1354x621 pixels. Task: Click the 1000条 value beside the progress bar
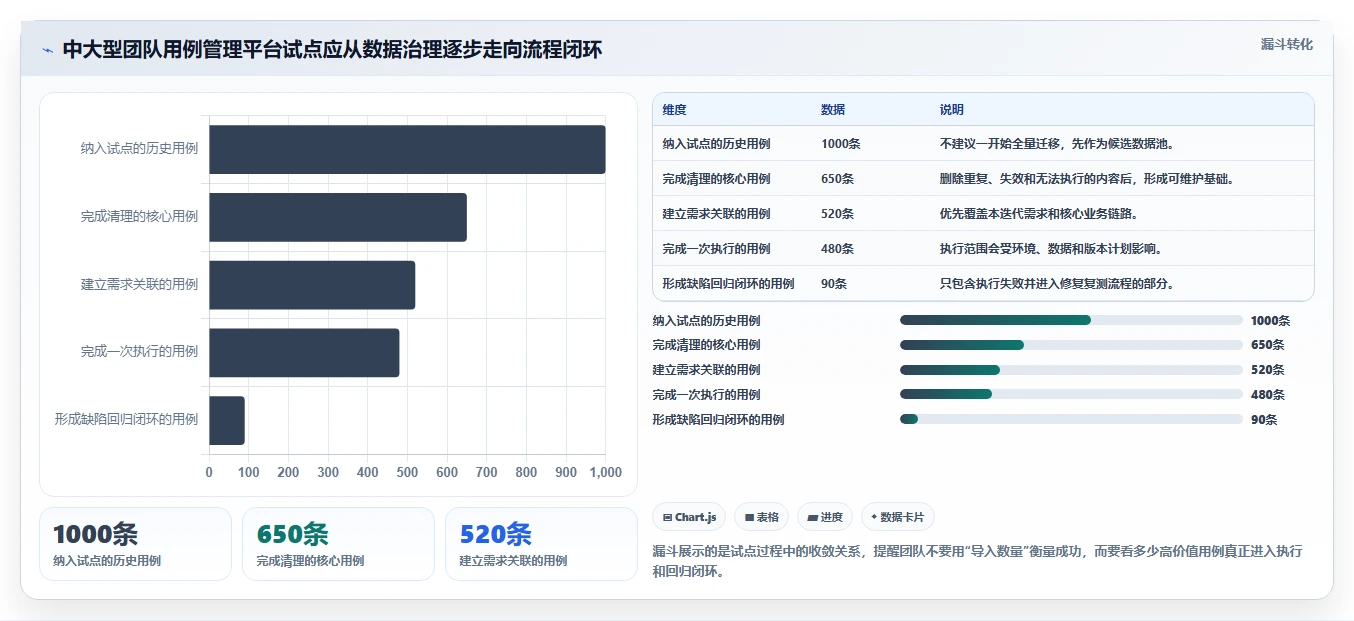coord(1270,321)
